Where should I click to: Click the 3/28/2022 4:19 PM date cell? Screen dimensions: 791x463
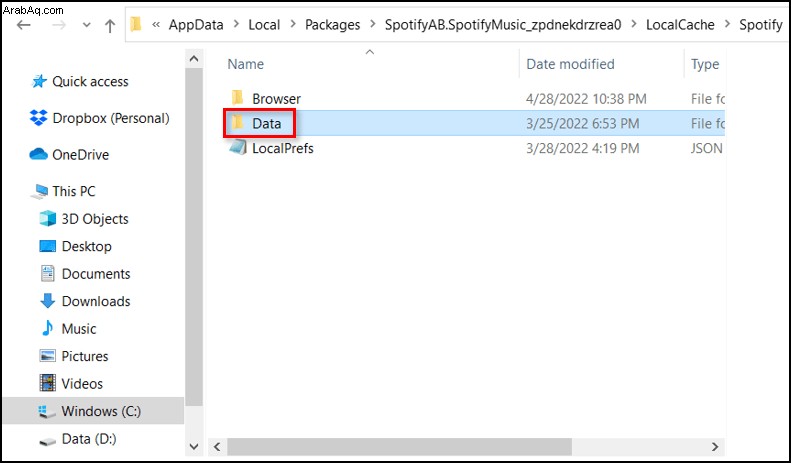583,148
